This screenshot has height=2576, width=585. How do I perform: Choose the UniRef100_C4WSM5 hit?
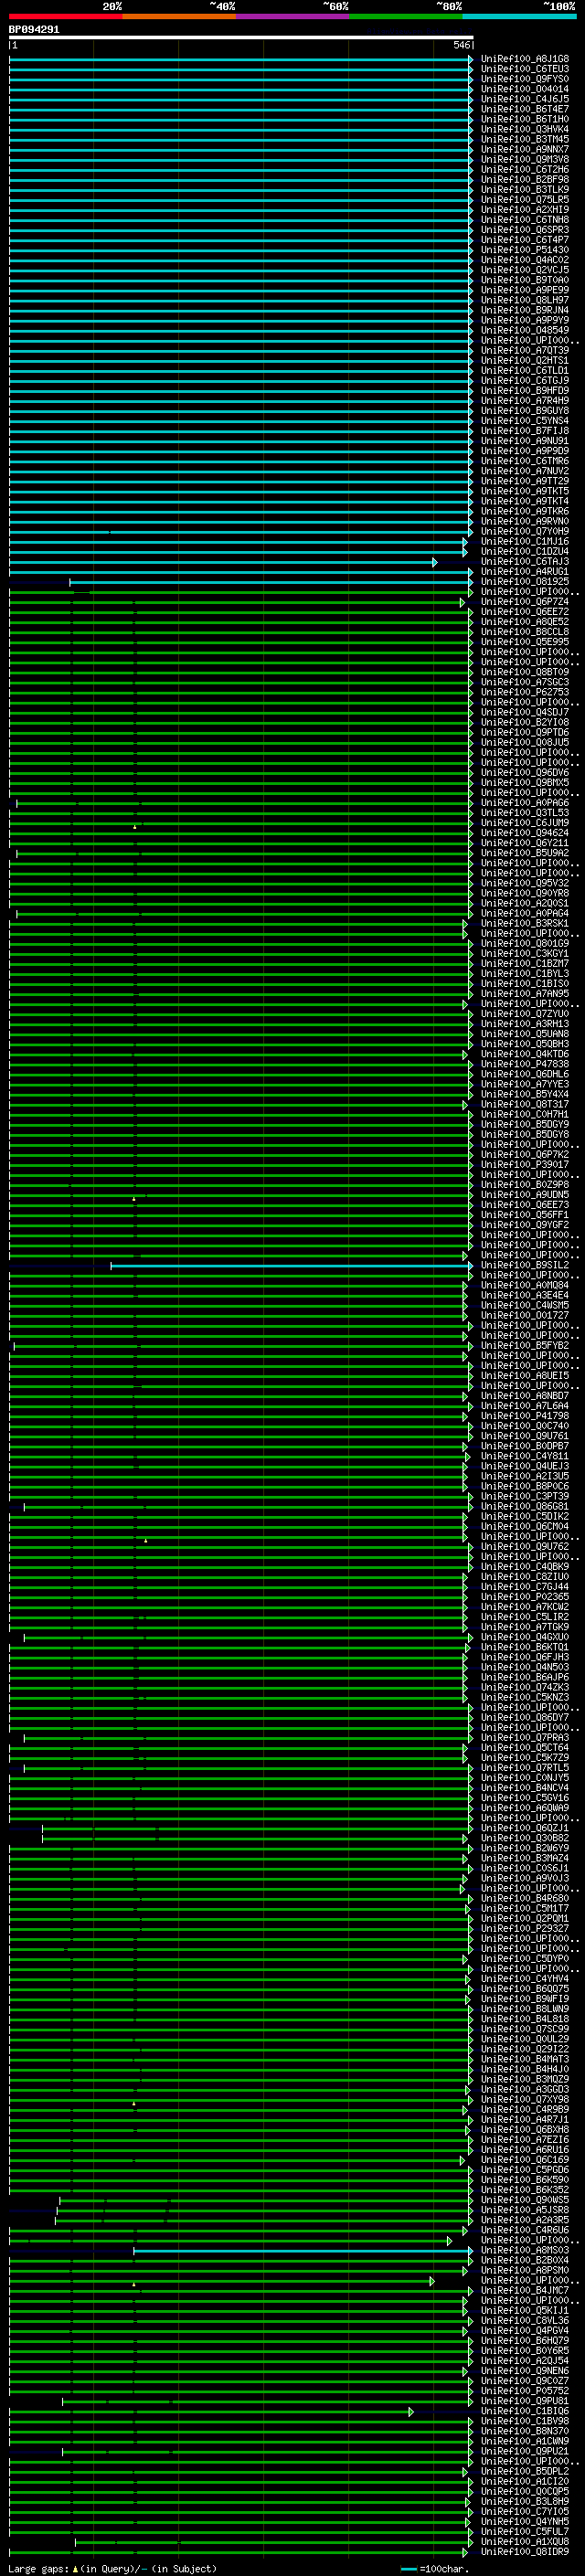pyautogui.click(x=525, y=1306)
